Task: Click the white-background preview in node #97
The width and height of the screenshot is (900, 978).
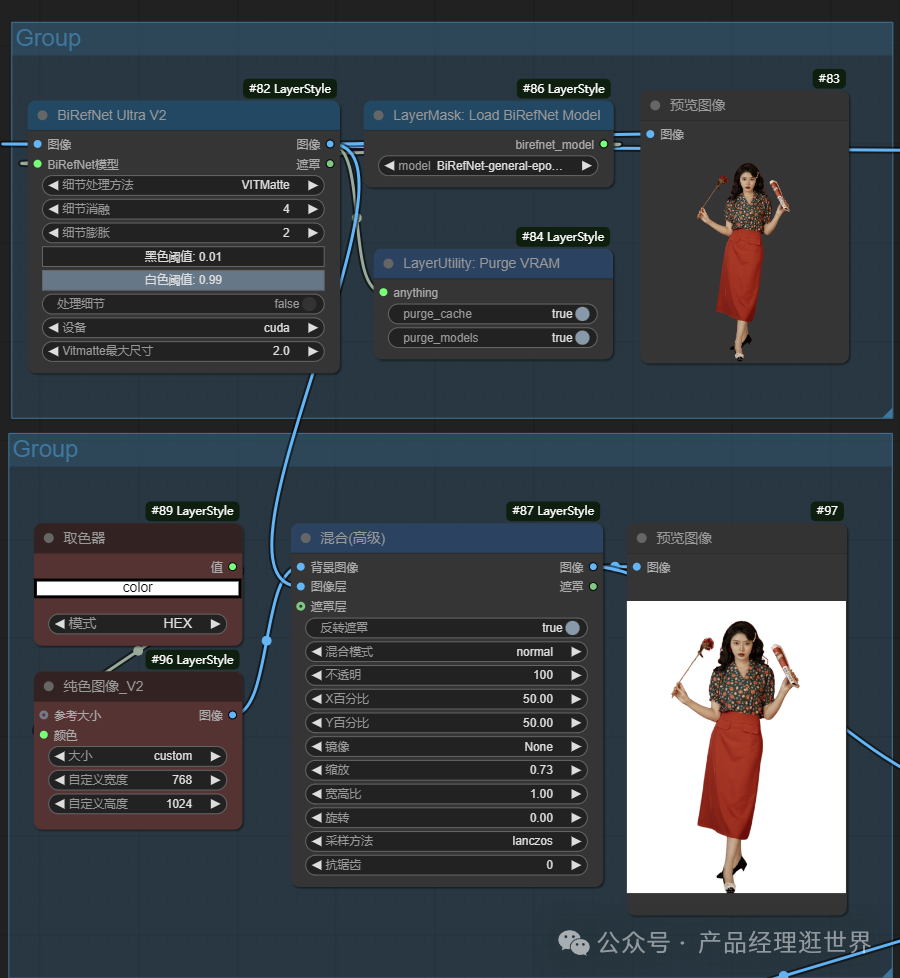Action: (x=736, y=747)
